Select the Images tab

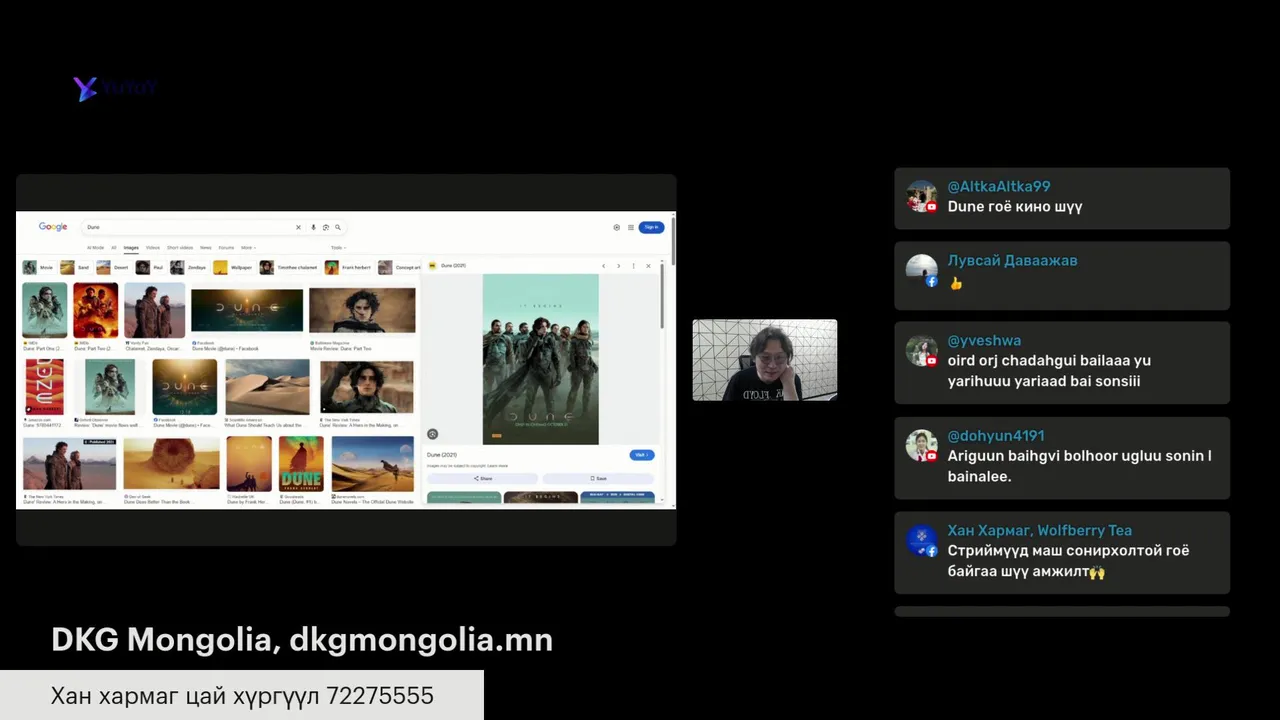131,247
